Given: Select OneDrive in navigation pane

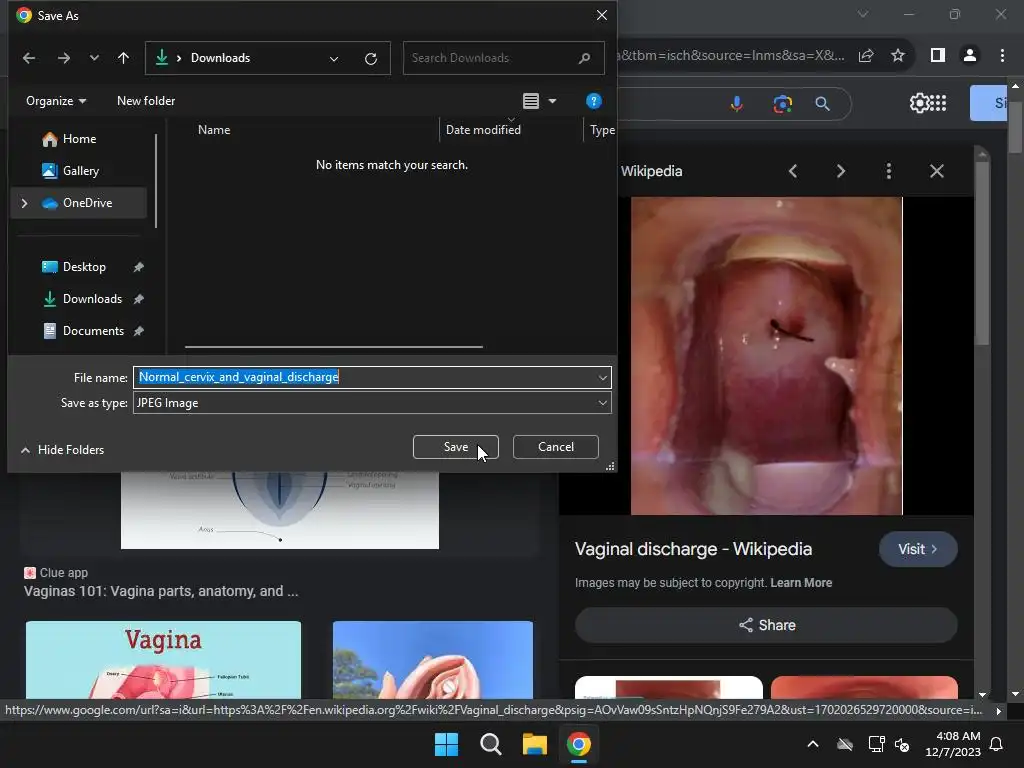Looking at the screenshot, I should click(x=87, y=202).
